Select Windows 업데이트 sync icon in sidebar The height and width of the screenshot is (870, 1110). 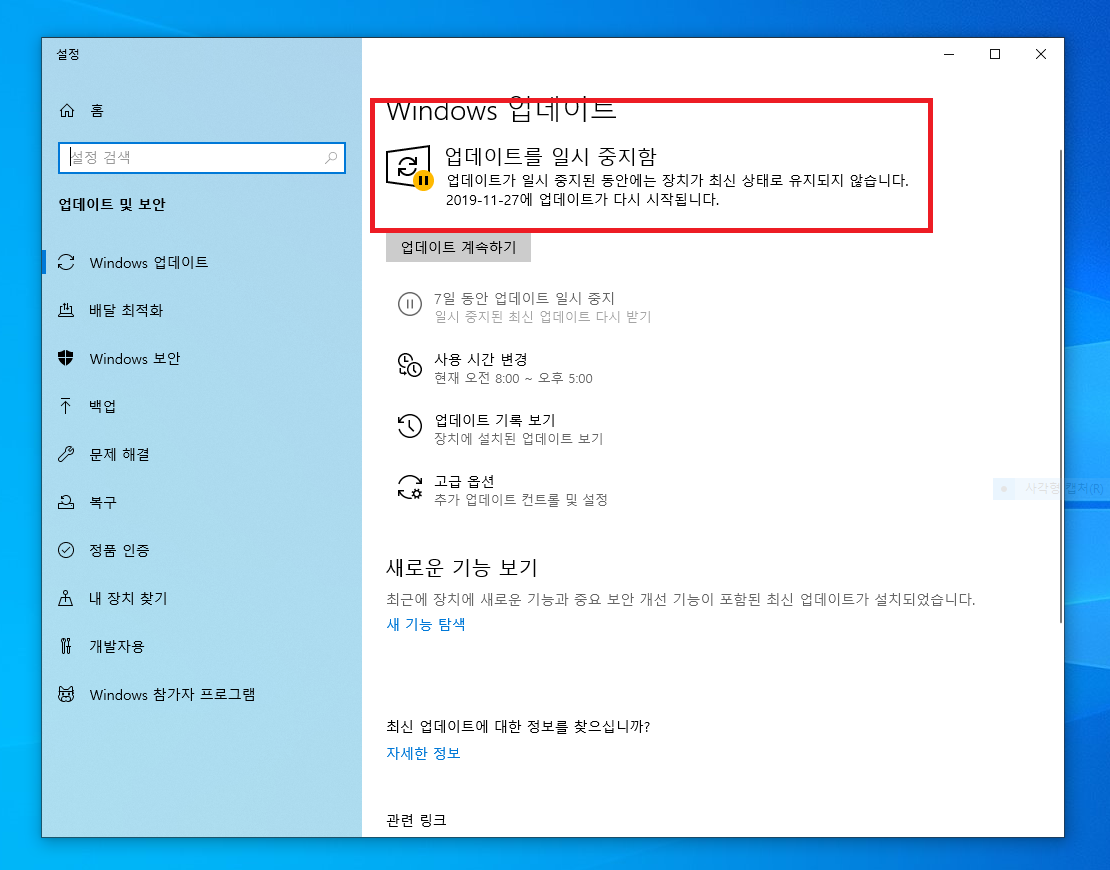pos(66,263)
